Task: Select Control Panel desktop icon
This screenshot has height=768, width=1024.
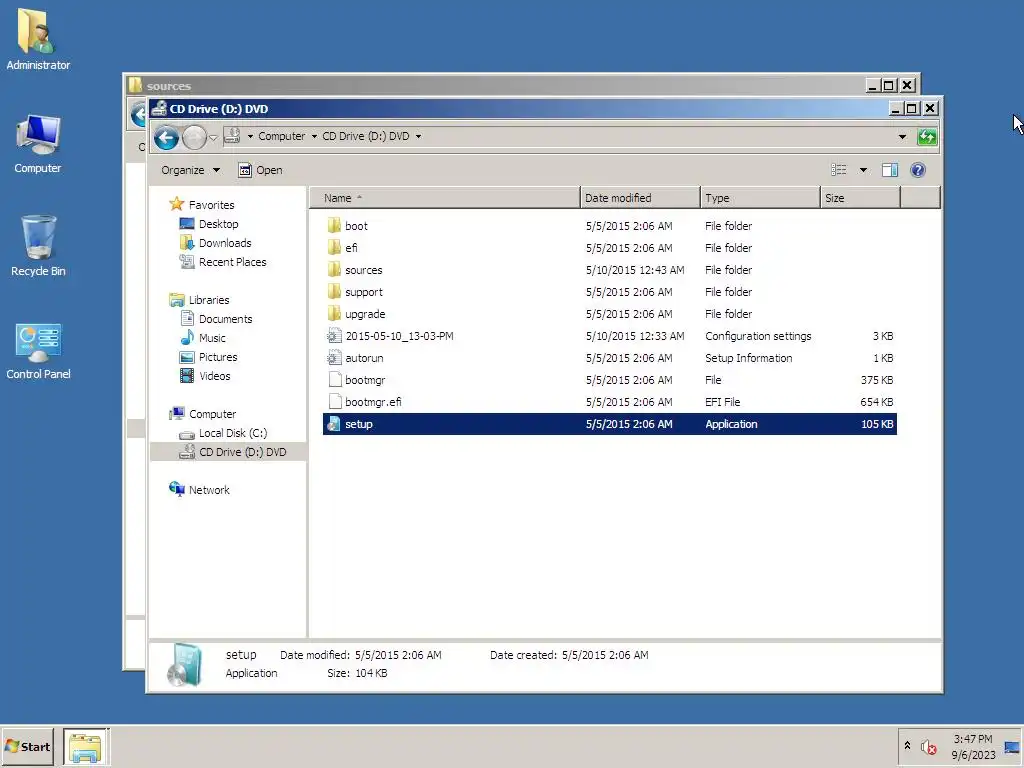Action: pyautogui.click(x=38, y=351)
